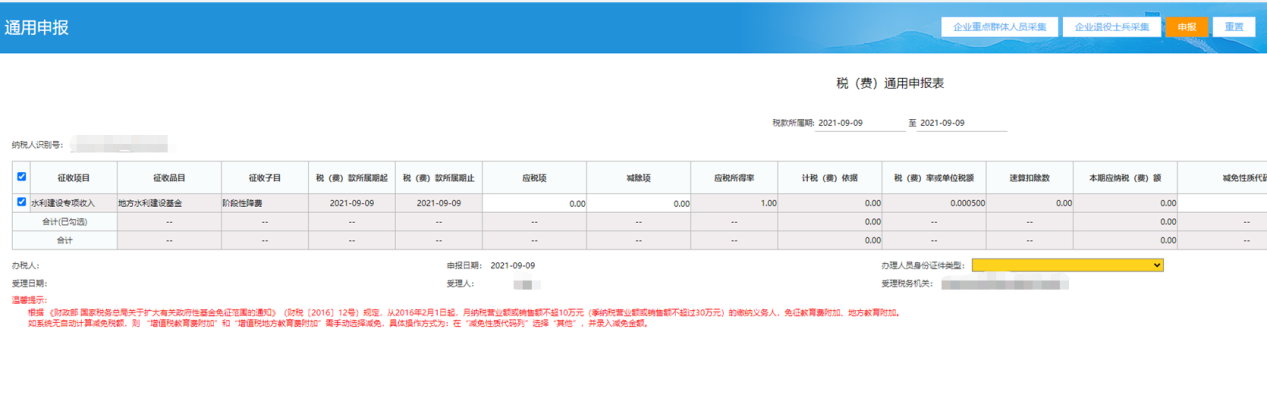1267x398 pixels.
Task: Click the 本期应纳税（费）额 column header
Action: point(1125,178)
